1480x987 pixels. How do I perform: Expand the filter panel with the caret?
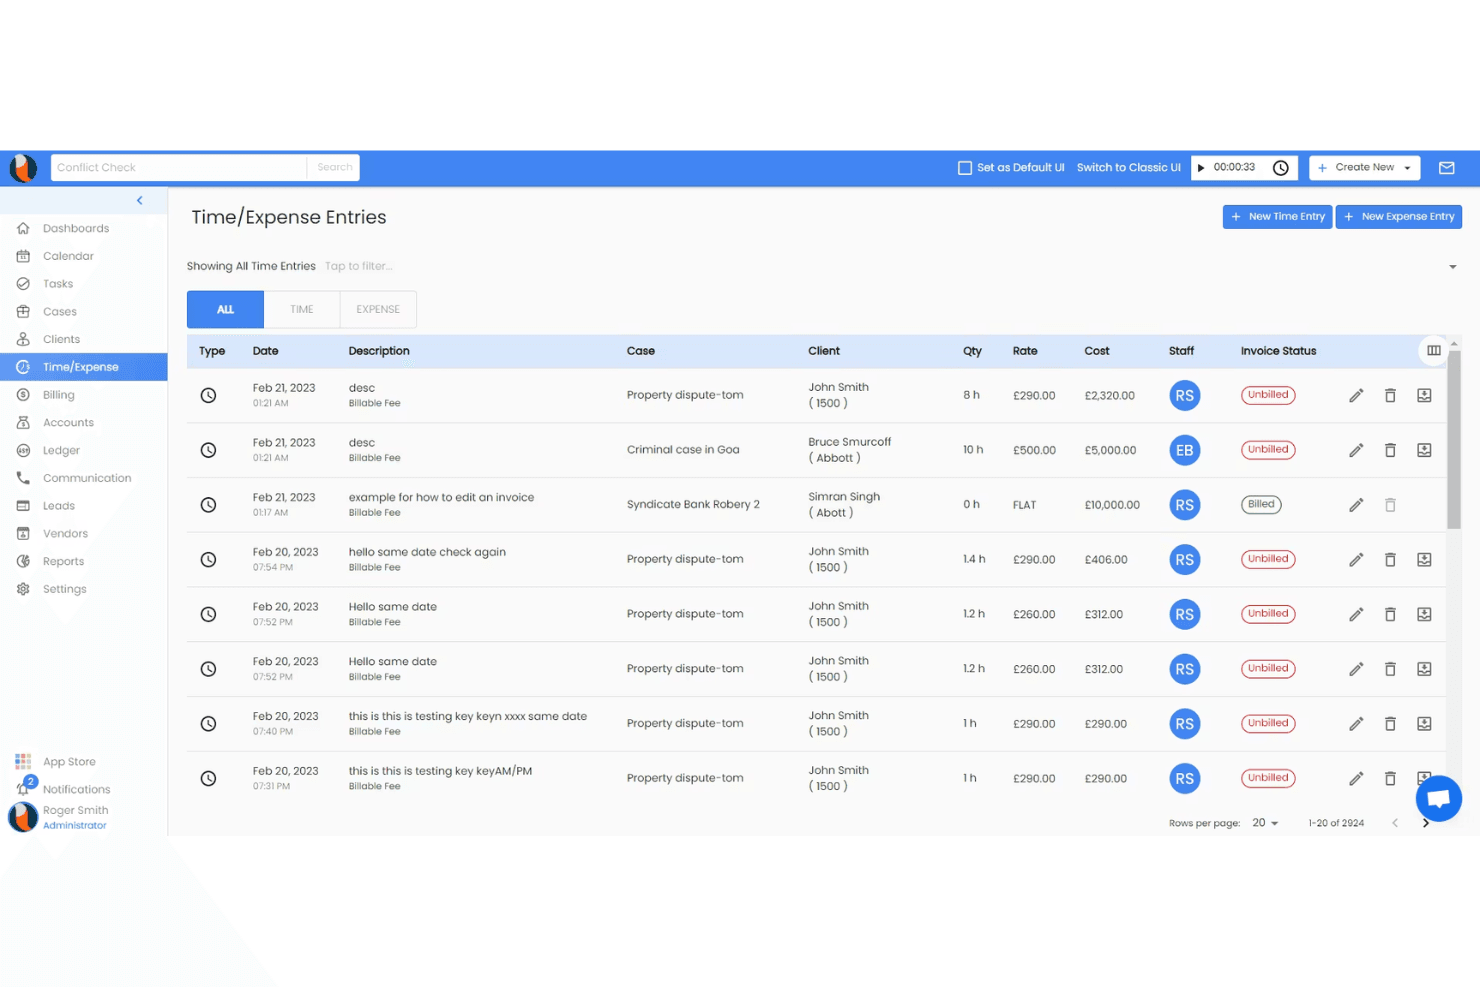1453,267
